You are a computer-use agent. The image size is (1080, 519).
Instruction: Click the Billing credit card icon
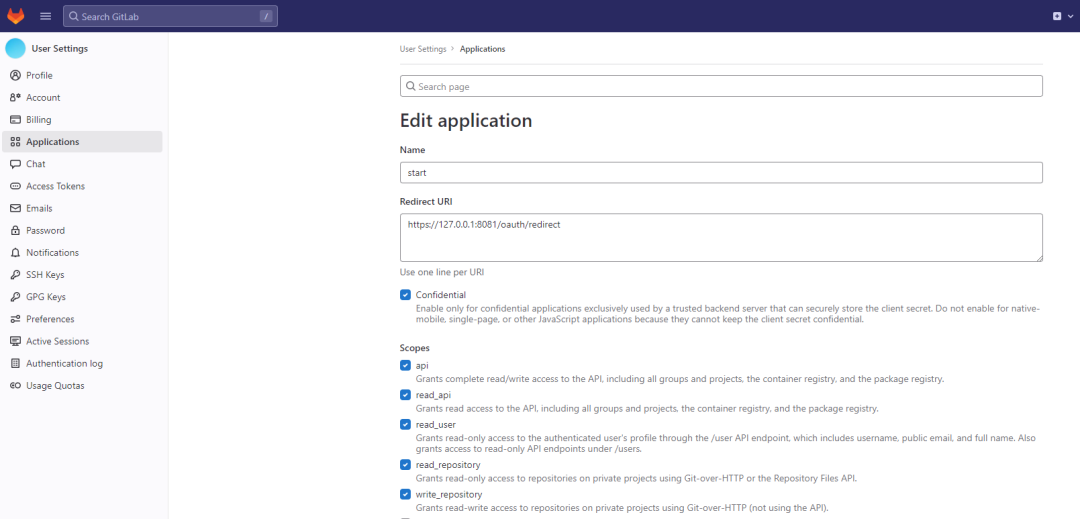(15, 120)
